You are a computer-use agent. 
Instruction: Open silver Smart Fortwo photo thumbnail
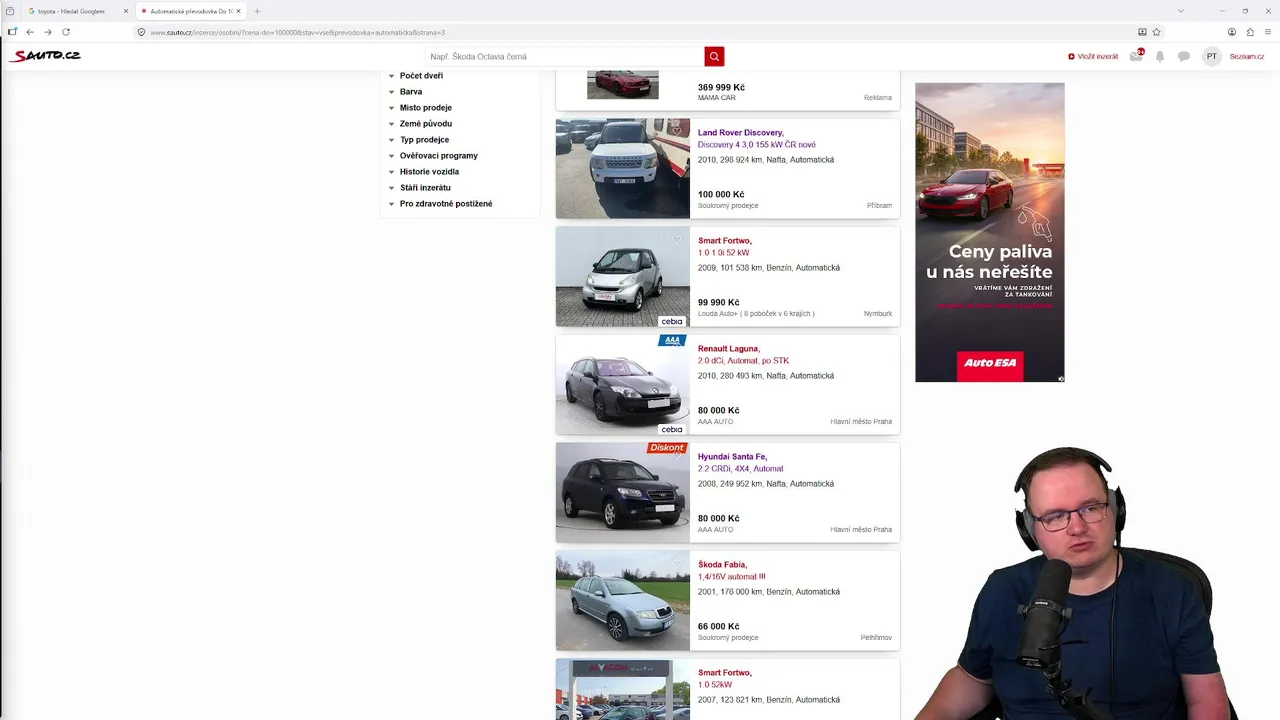tap(622, 276)
